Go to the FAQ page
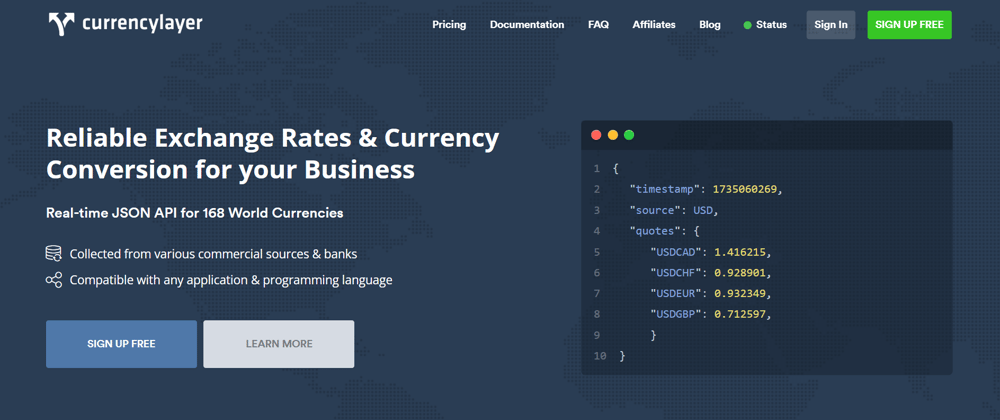The height and width of the screenshot is (420, 1000). (598, 25)
